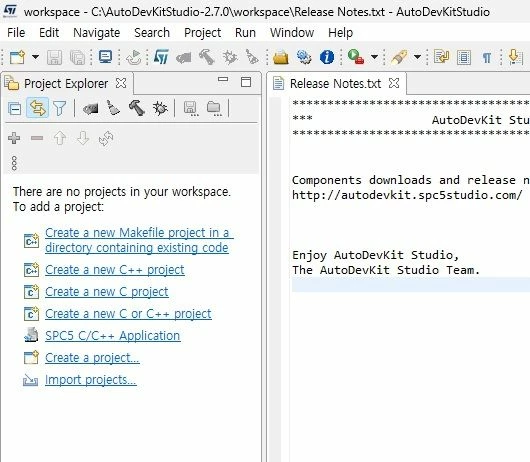
Task: Click Create a new Makefile project link
Action: [139, 240]
